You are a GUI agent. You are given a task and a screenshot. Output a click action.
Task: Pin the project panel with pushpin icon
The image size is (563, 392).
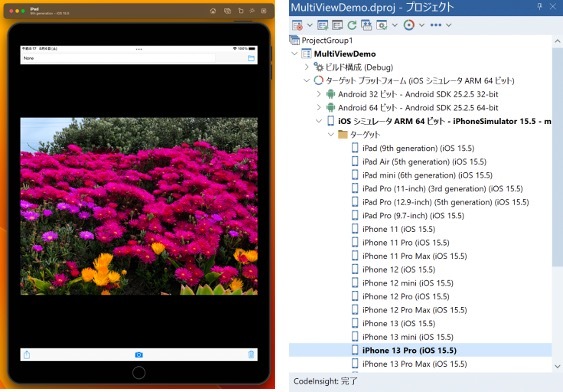click(539, 7)
